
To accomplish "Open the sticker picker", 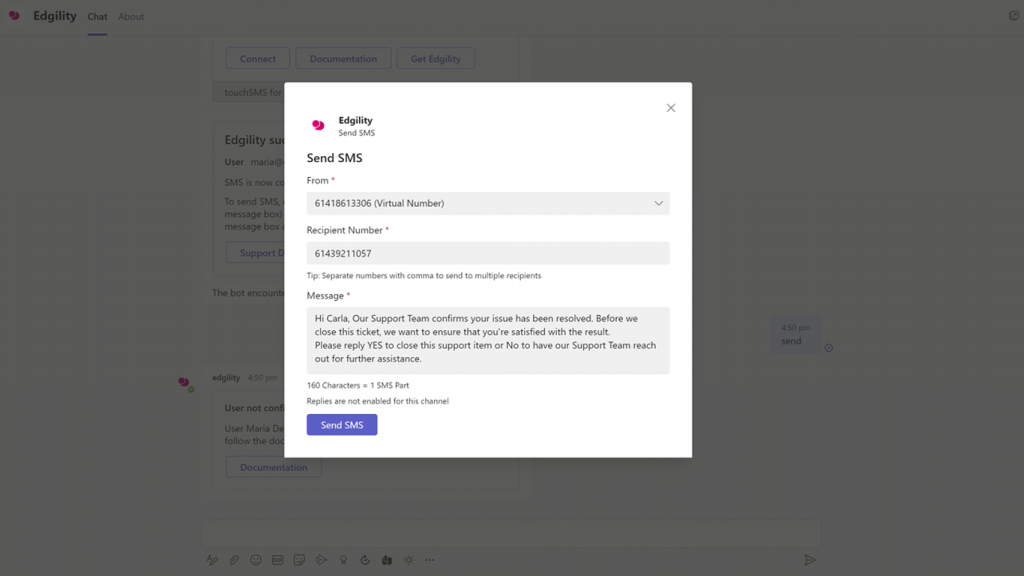I will [x=300, y=560].
